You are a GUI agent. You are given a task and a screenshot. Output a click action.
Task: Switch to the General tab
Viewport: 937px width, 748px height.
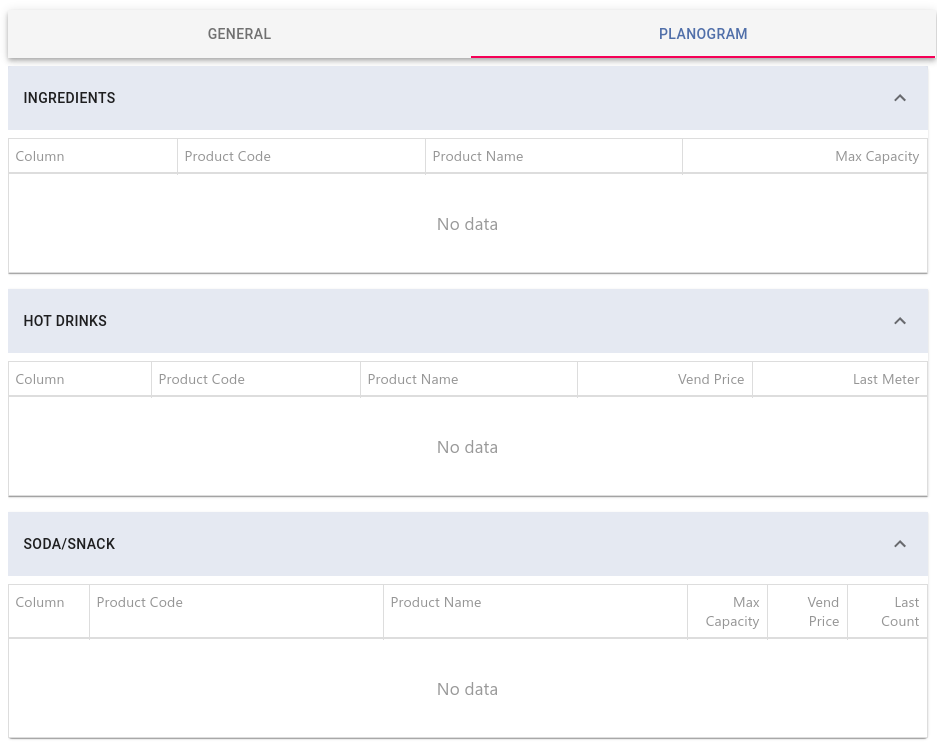click(x=239, y=34)
